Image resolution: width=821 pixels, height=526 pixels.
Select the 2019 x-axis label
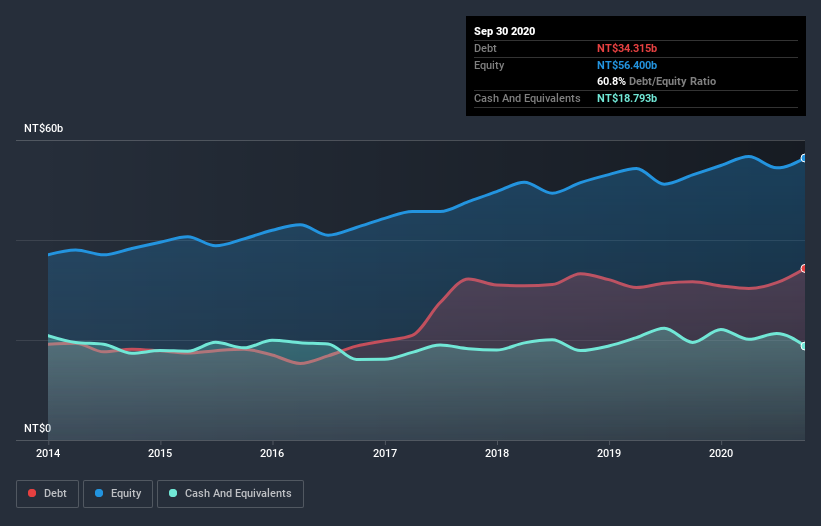click(609, 453)
